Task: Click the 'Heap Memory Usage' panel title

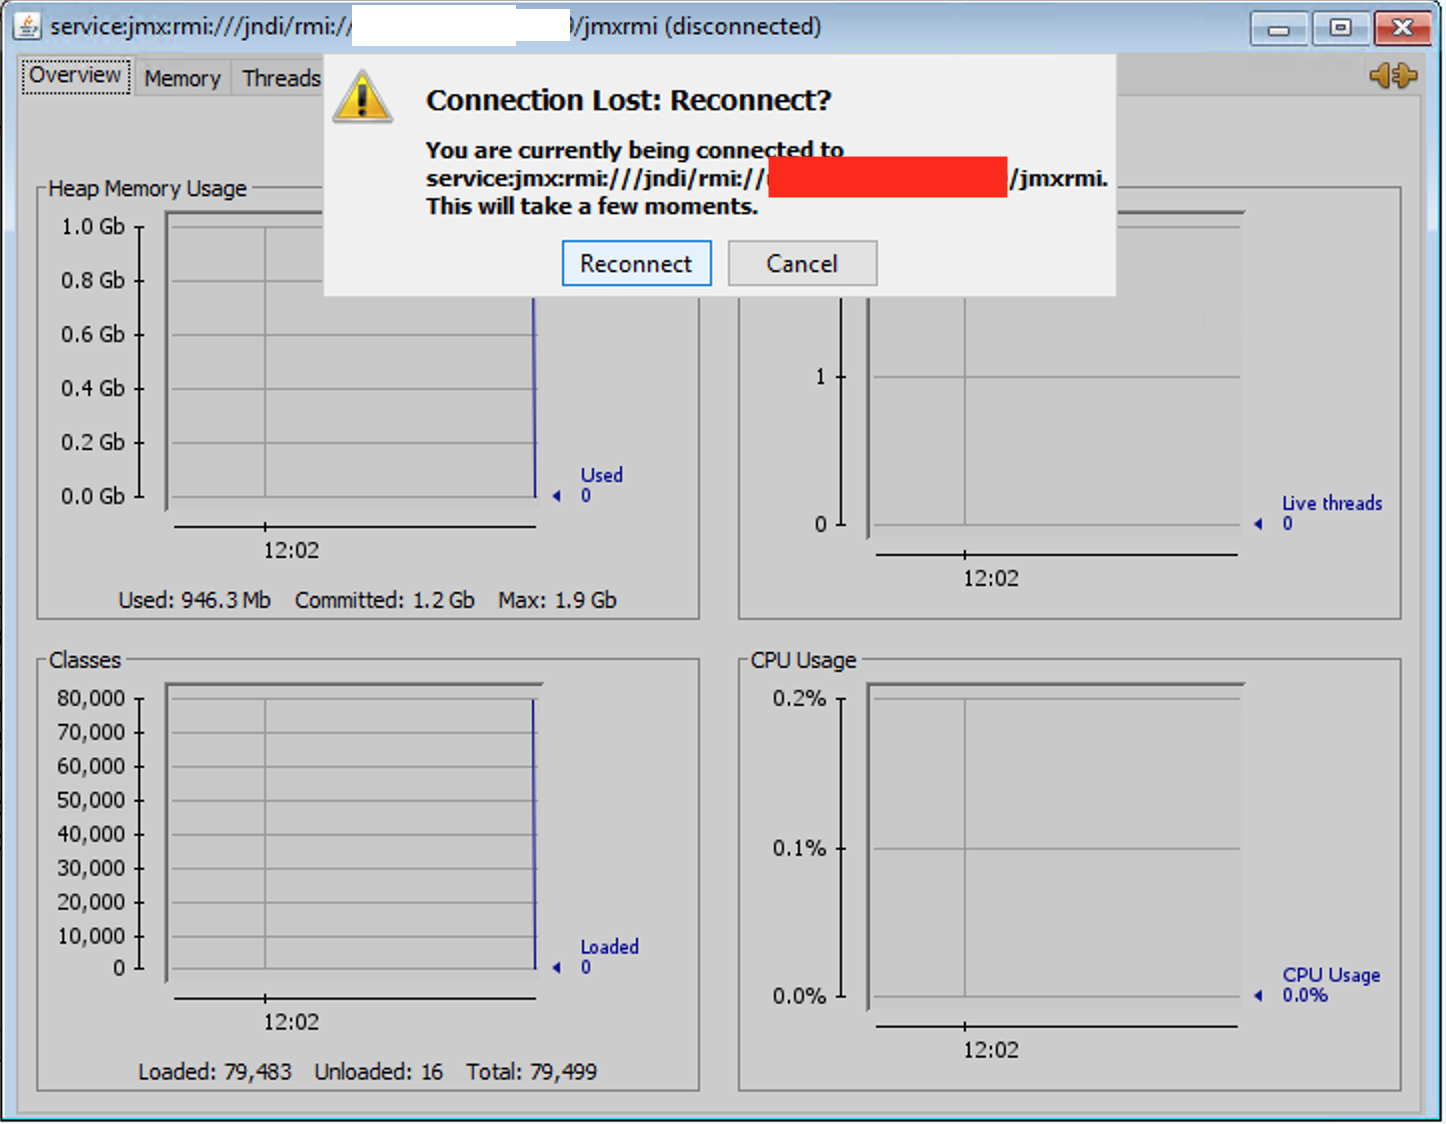Action: coord(147,188)
